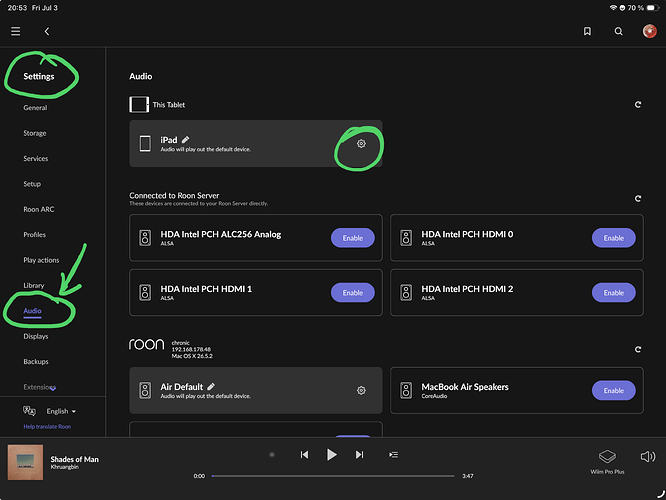Refresh Connected to Roon Server devices
666x500 pixels.
pos(638,198)
